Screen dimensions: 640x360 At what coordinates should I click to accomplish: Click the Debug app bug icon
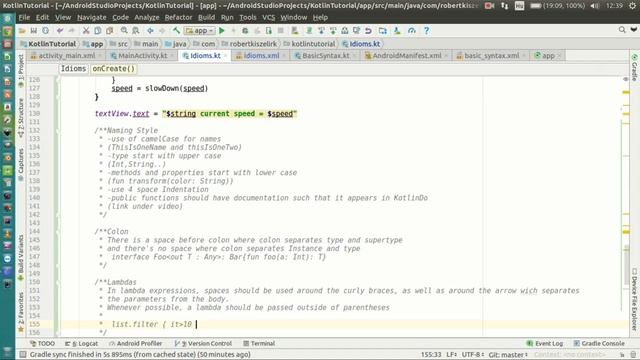pos(245,31)
